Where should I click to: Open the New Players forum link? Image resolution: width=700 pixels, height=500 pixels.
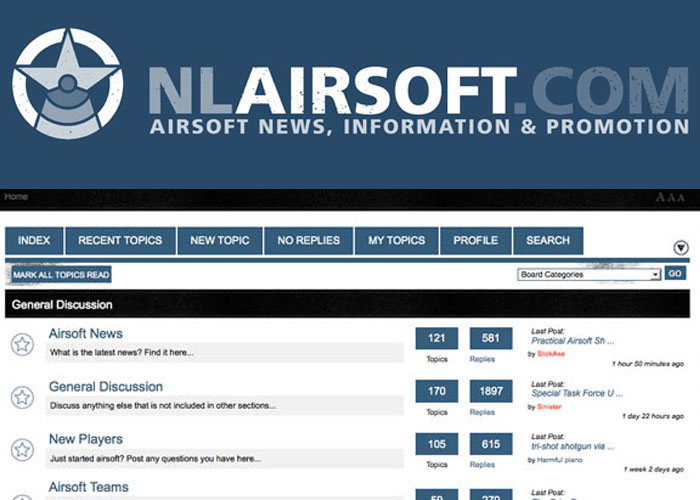[x=86, y=439]
